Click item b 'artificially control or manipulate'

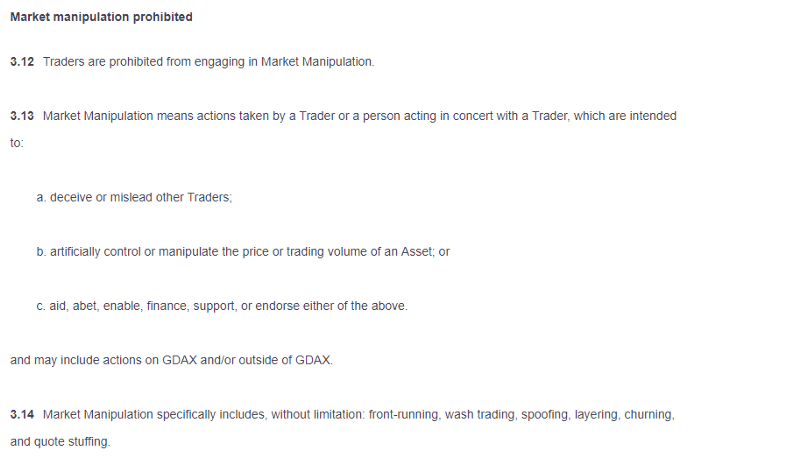pos(134,252)
